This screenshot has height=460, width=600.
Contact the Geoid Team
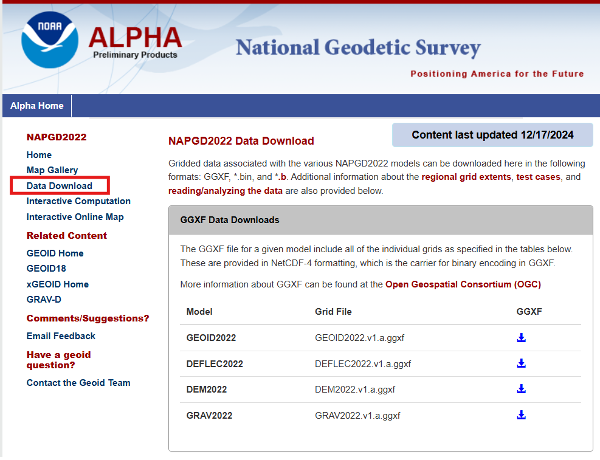tap(78, 383)
